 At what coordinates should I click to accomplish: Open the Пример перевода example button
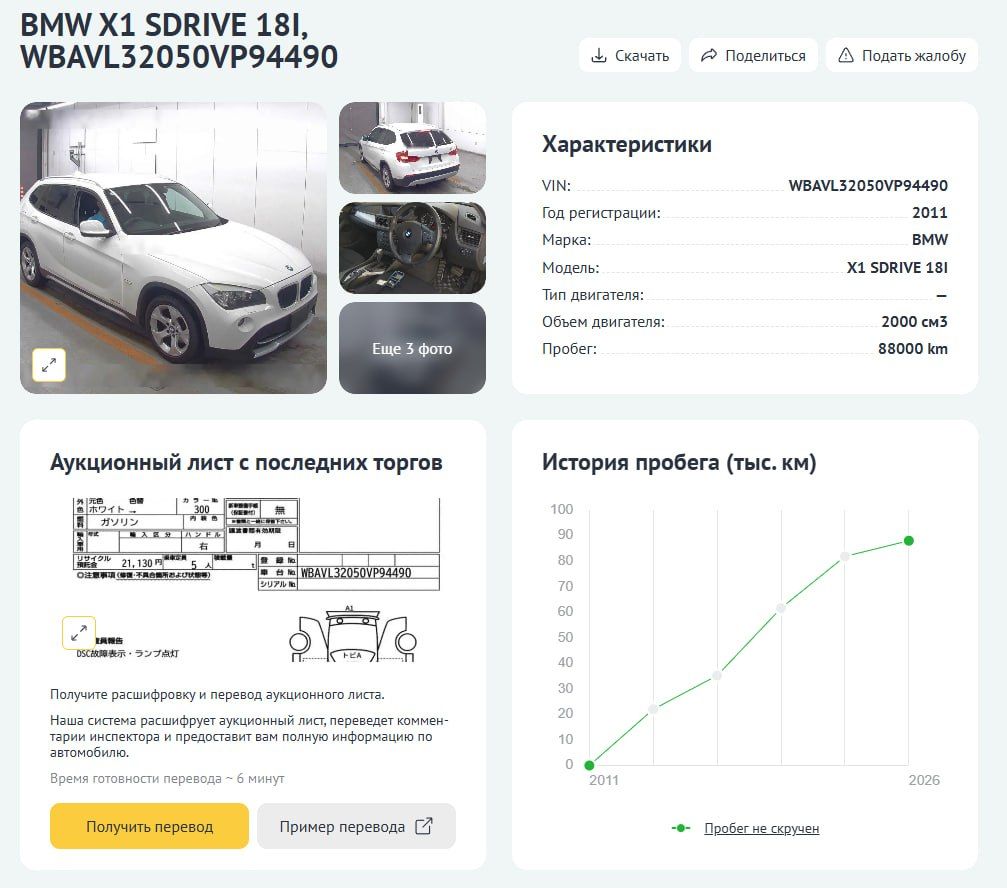[x=356, y=826]
